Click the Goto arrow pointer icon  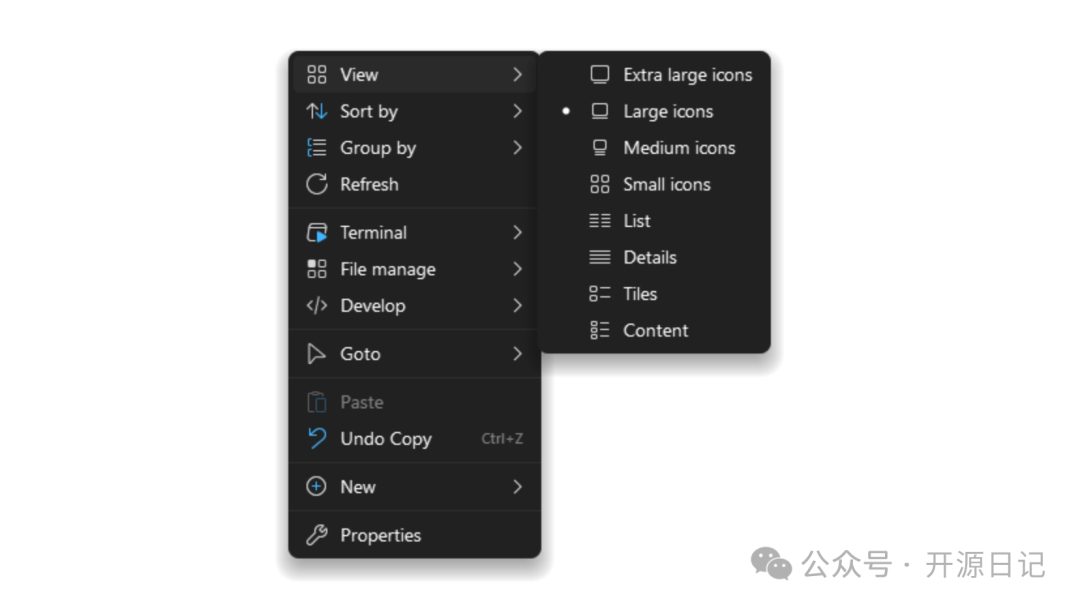(317, 354)
